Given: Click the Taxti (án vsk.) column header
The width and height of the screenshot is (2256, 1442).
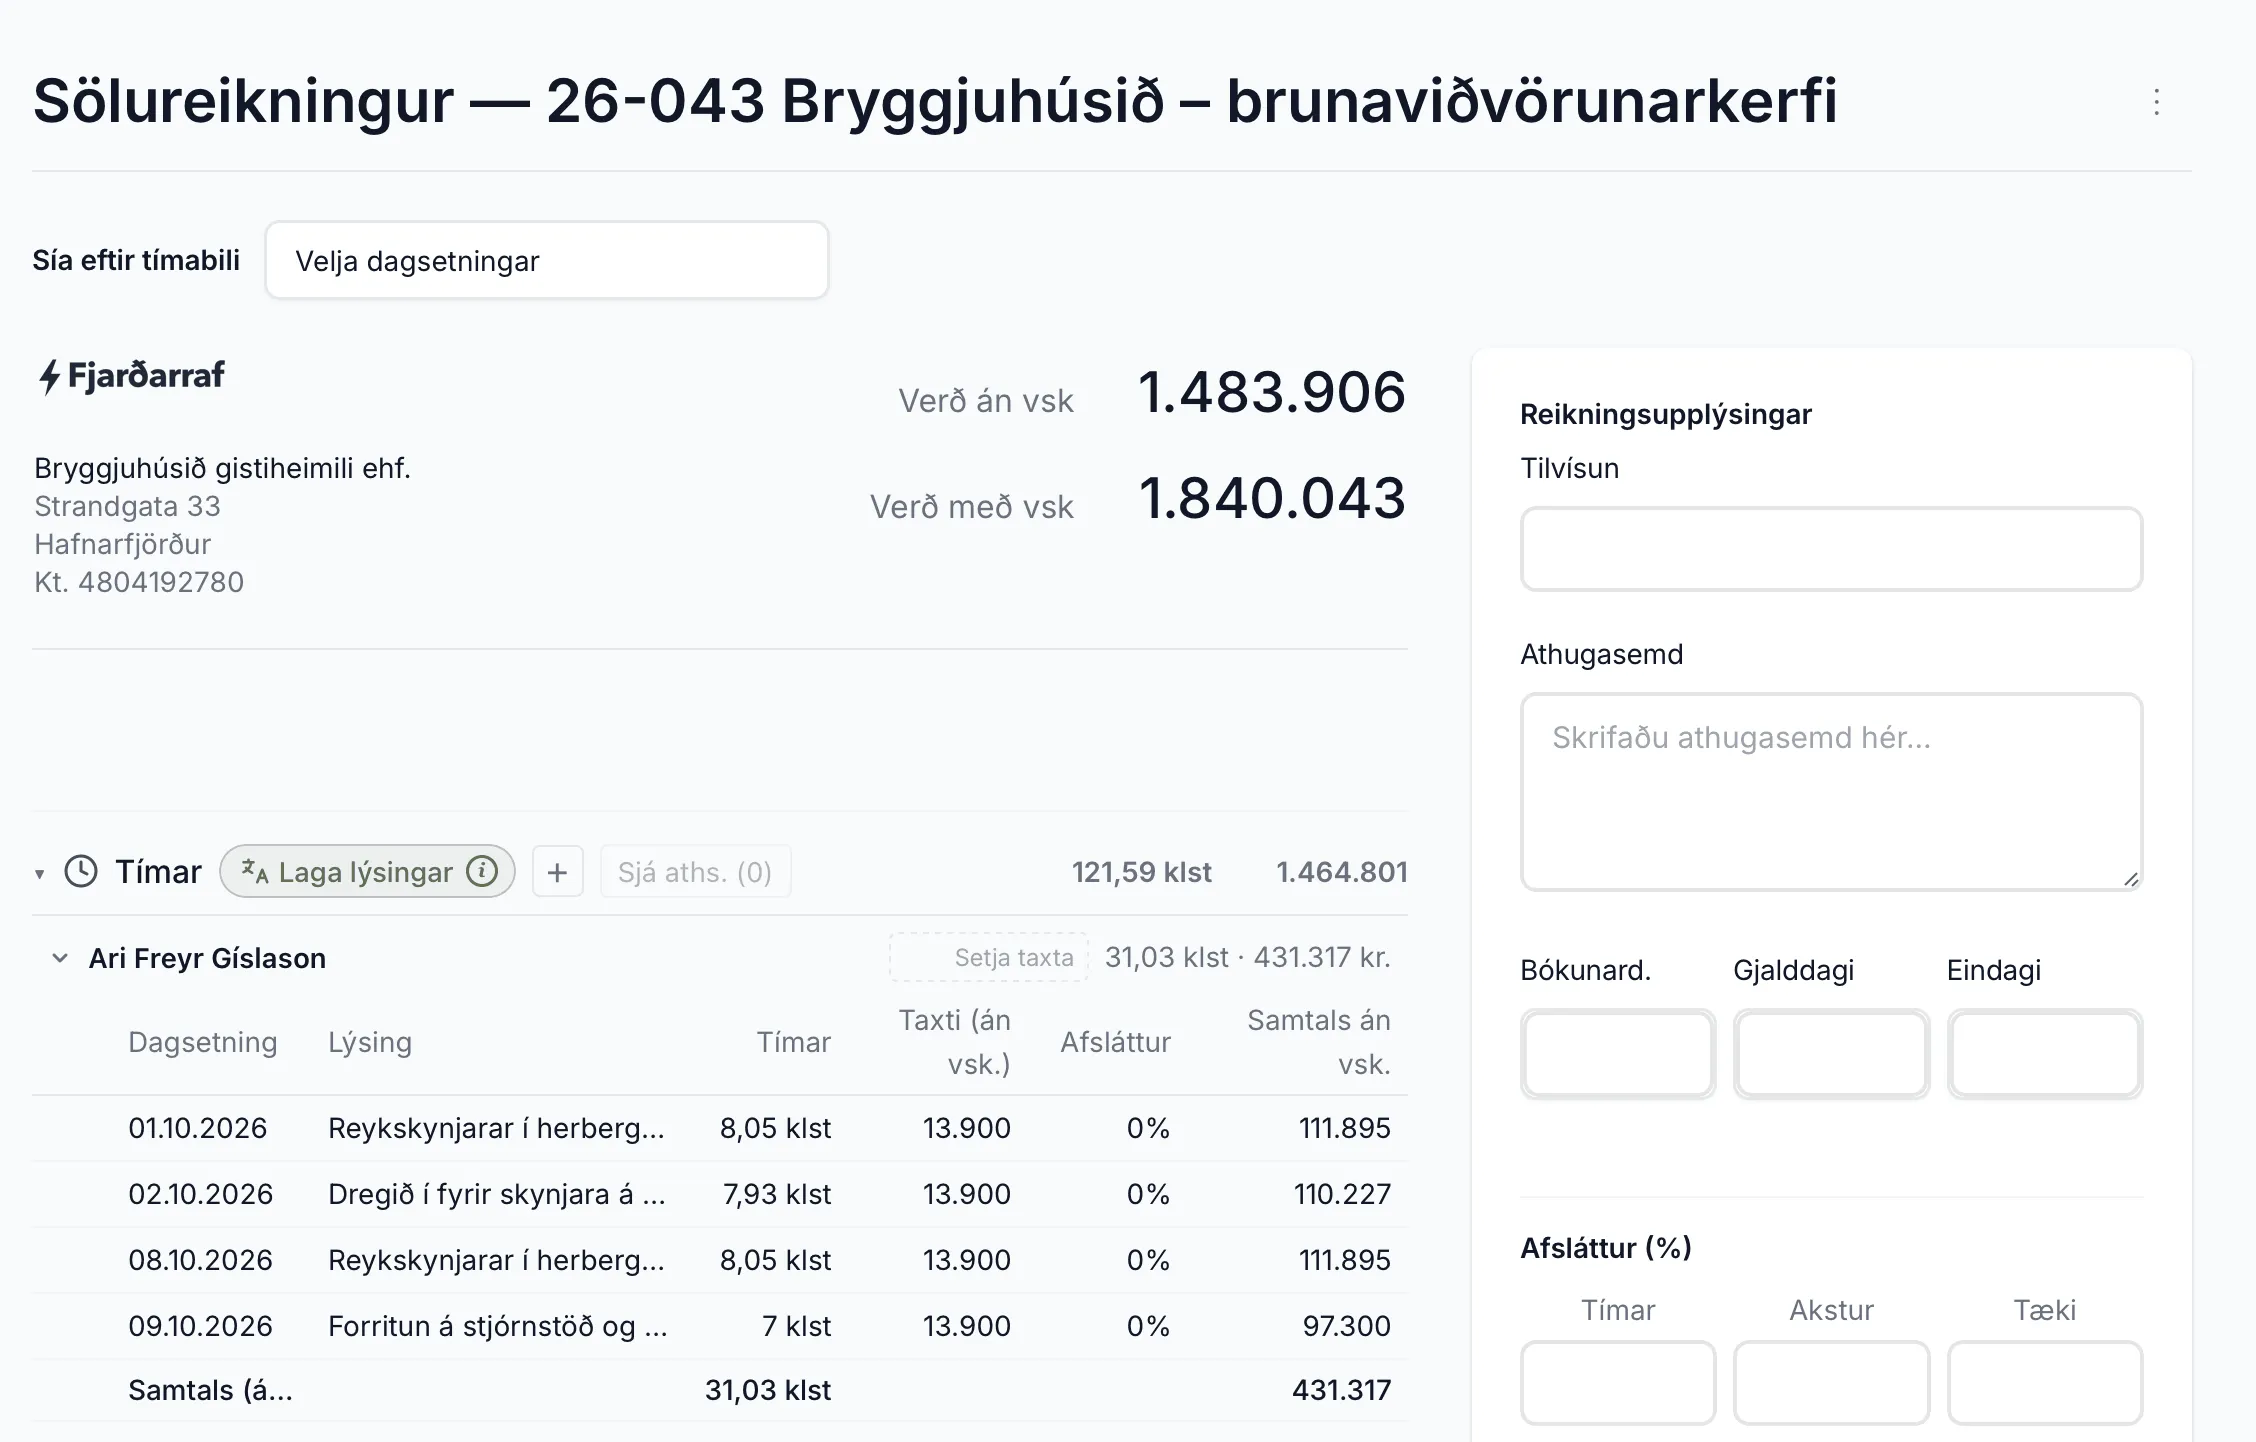Looking at the screenshot, I should click(x=954, y=1042).
